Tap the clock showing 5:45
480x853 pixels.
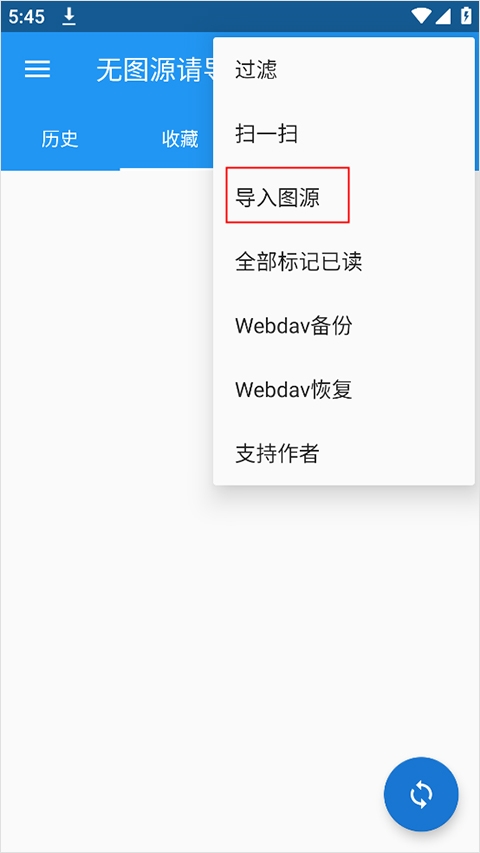pos(26,17)
